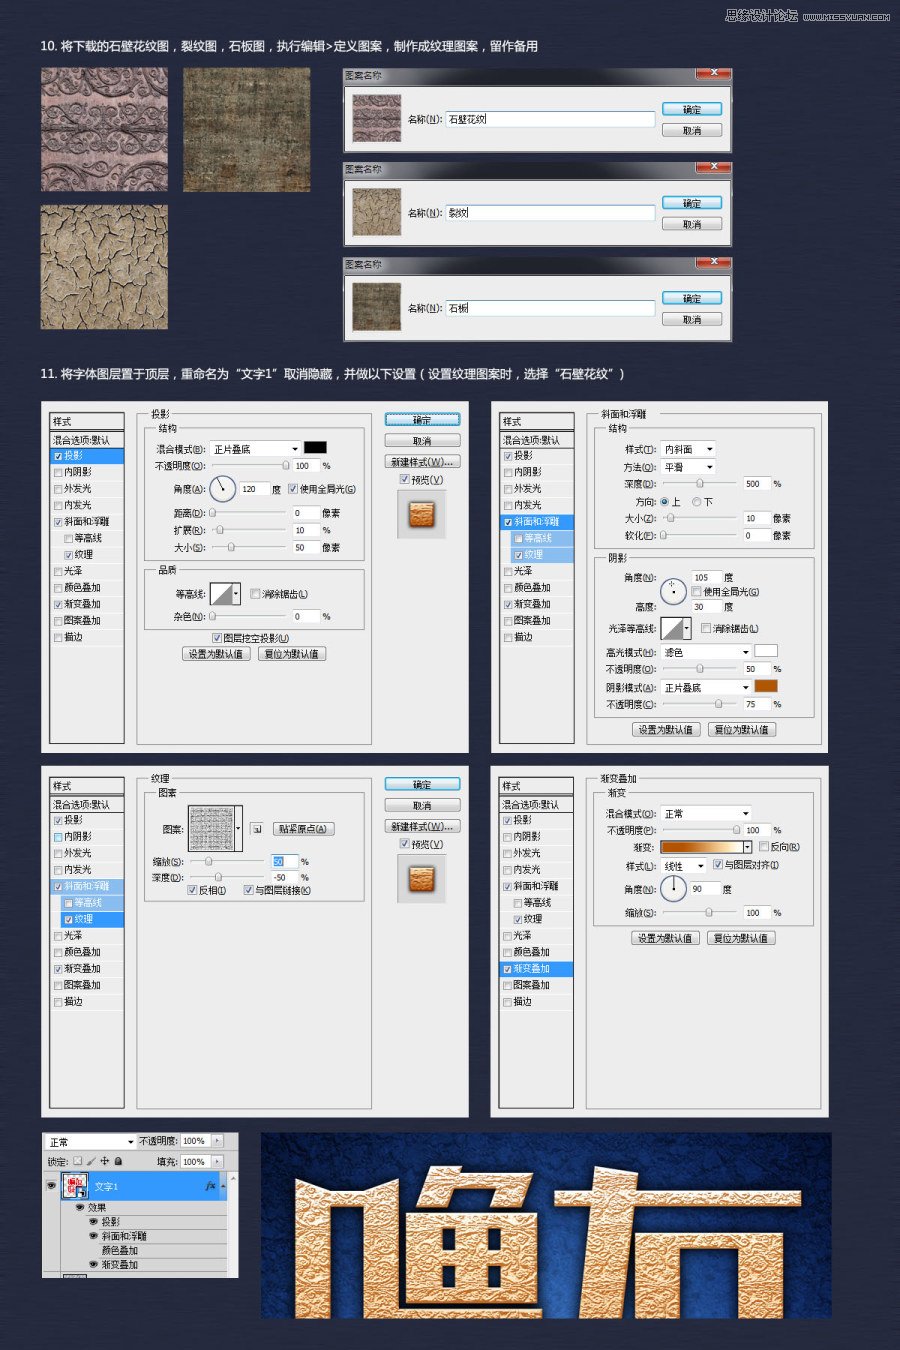Hide the 投影 effect with its eye icon
This screenshot has height=1350, width=900.
click(x=92, y=1222)
